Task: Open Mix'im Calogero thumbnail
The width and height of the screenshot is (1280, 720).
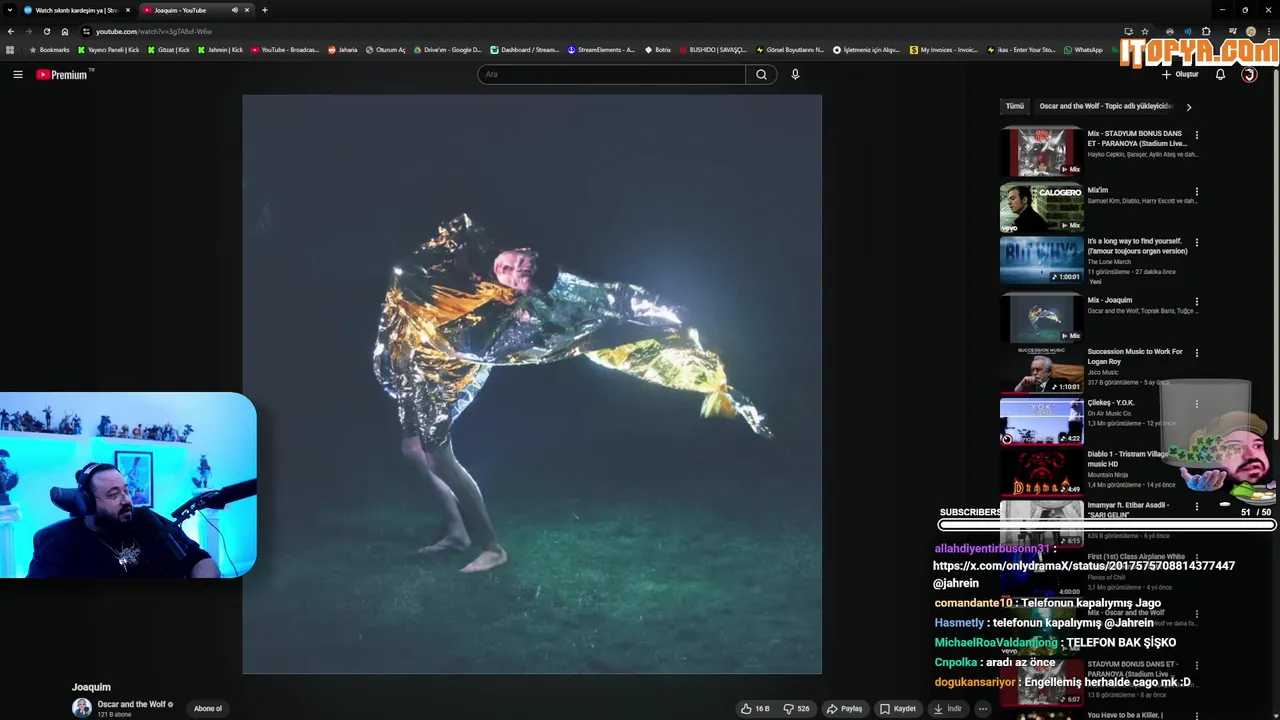Action: tap(1041, 207)
